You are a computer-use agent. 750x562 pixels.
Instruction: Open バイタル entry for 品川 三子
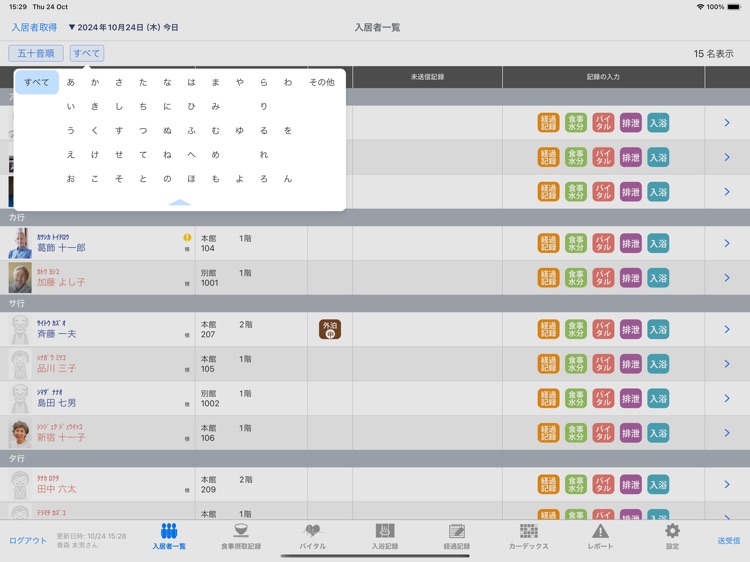click(603, 364)
